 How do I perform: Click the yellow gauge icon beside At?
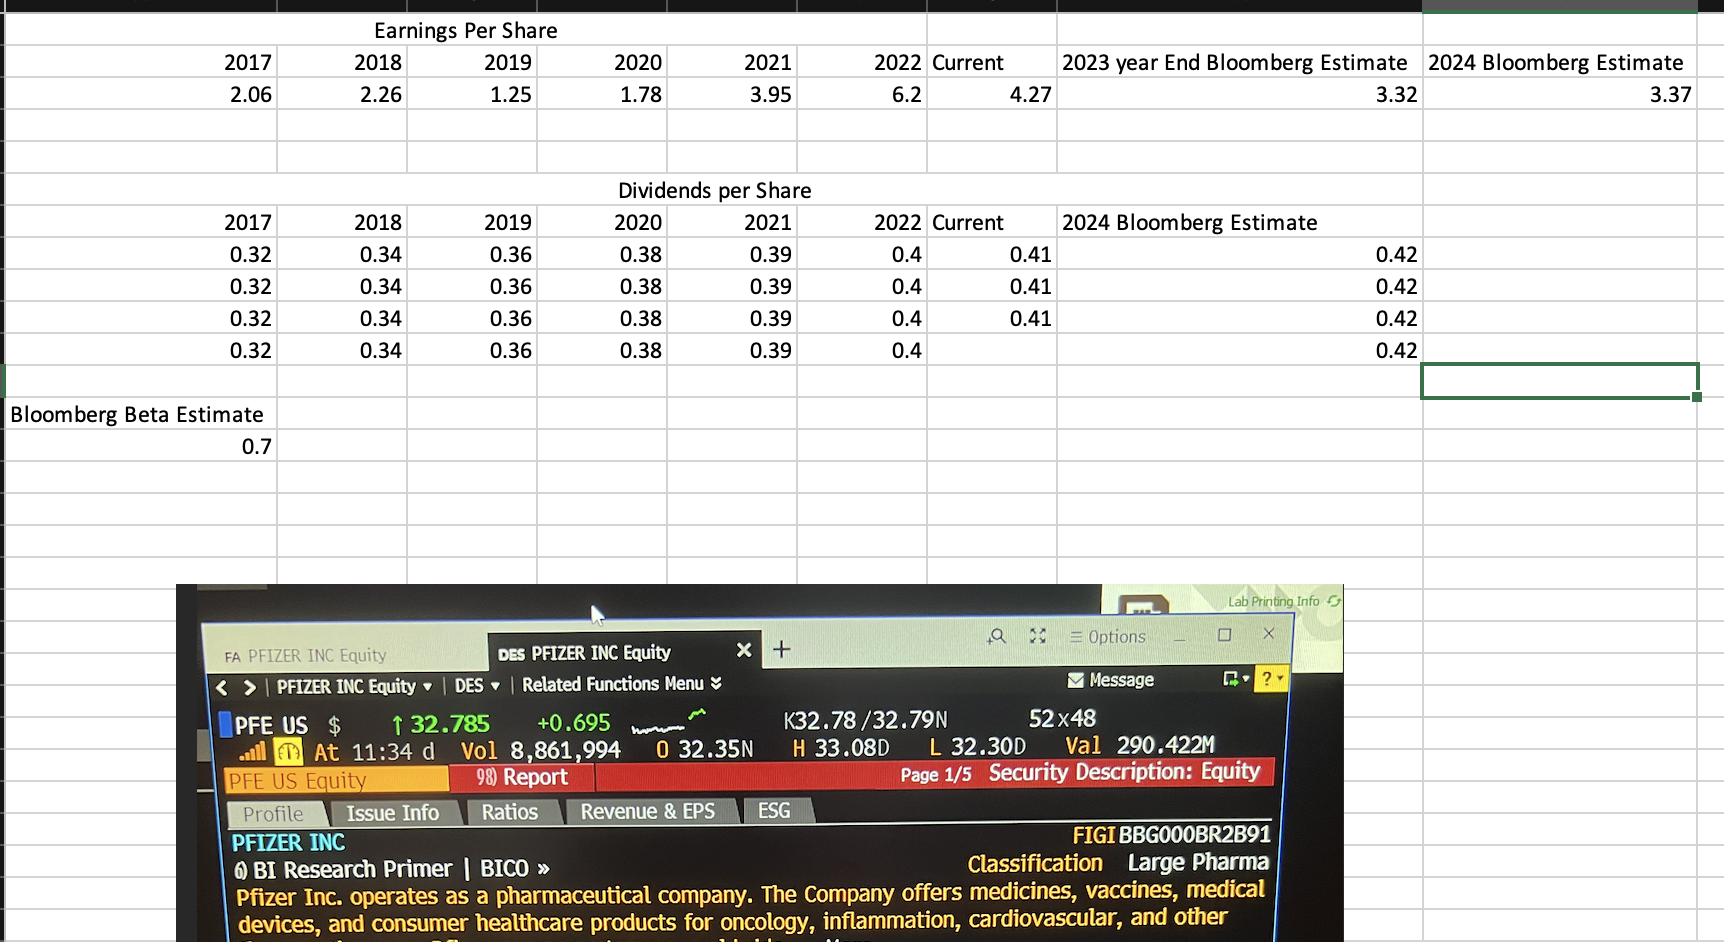(x=289, y=751)
